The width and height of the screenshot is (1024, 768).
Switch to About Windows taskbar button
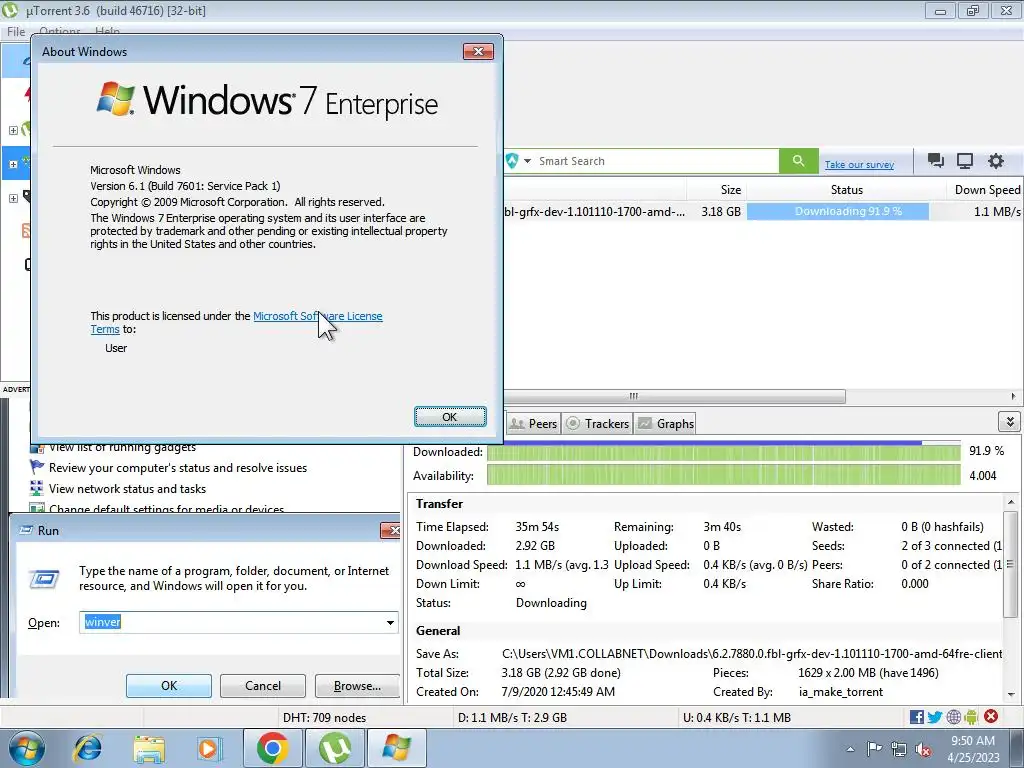396,748
